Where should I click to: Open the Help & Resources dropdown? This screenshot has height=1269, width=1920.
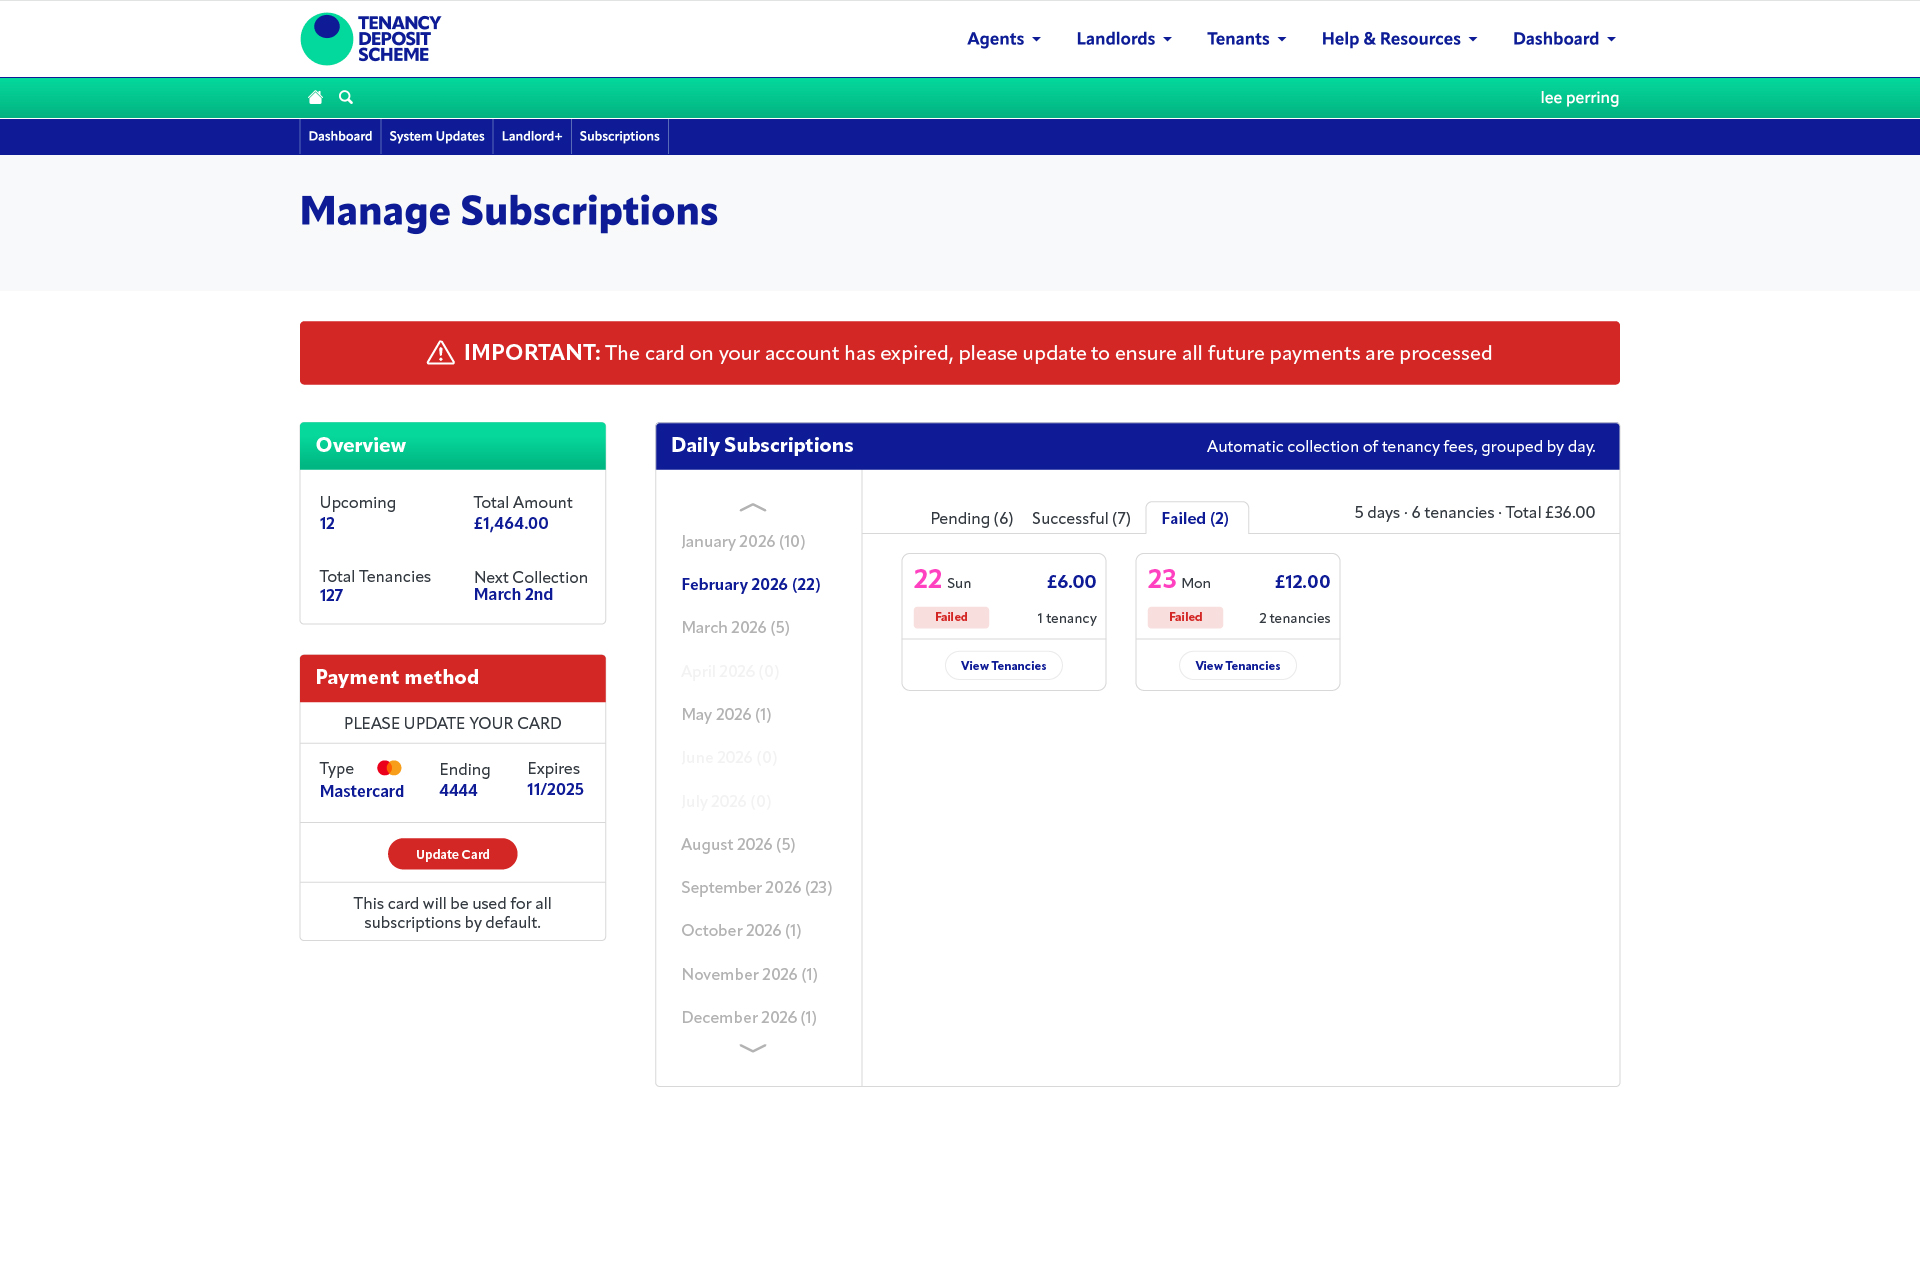point(1398,39)
